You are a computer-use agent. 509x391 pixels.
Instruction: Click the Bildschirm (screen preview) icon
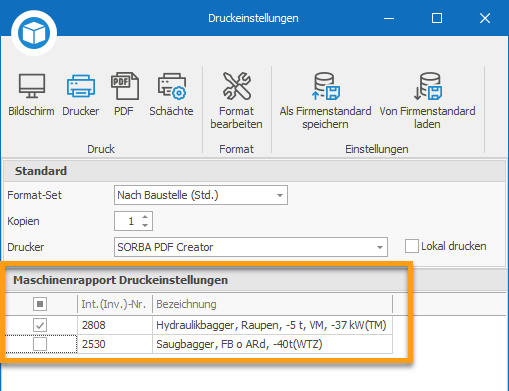click(32, 86)
